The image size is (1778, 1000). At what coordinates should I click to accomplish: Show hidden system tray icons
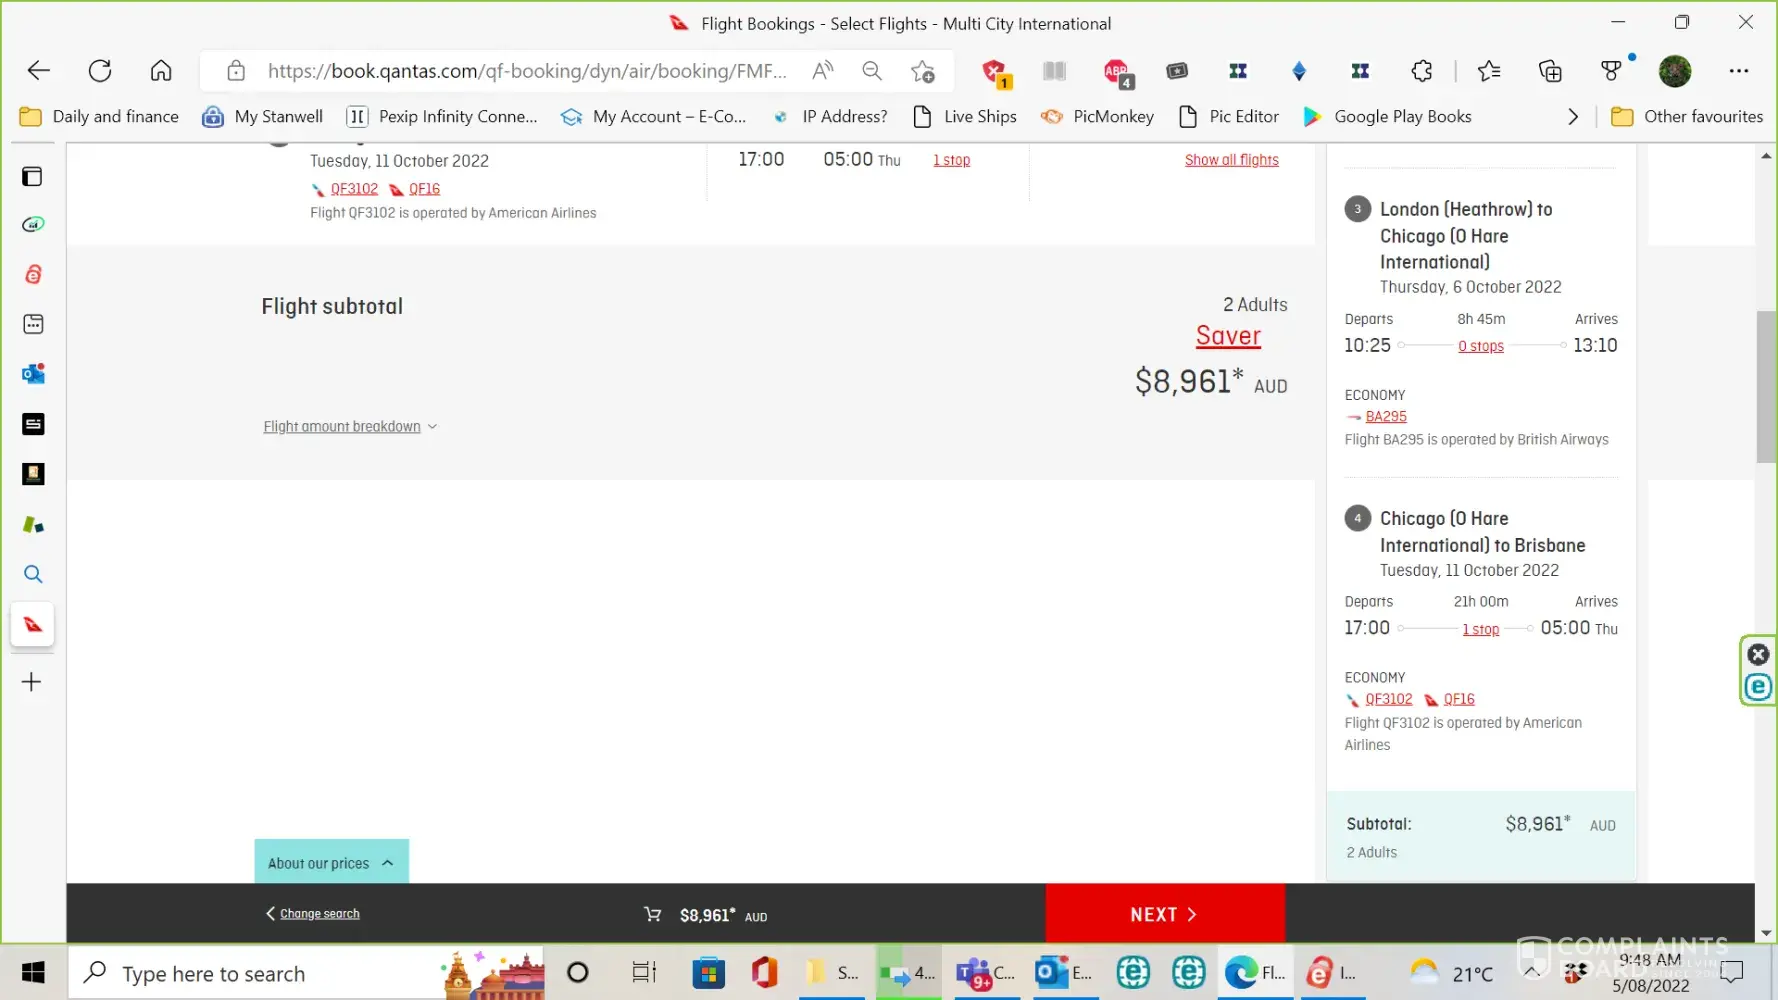(1531, 972)
